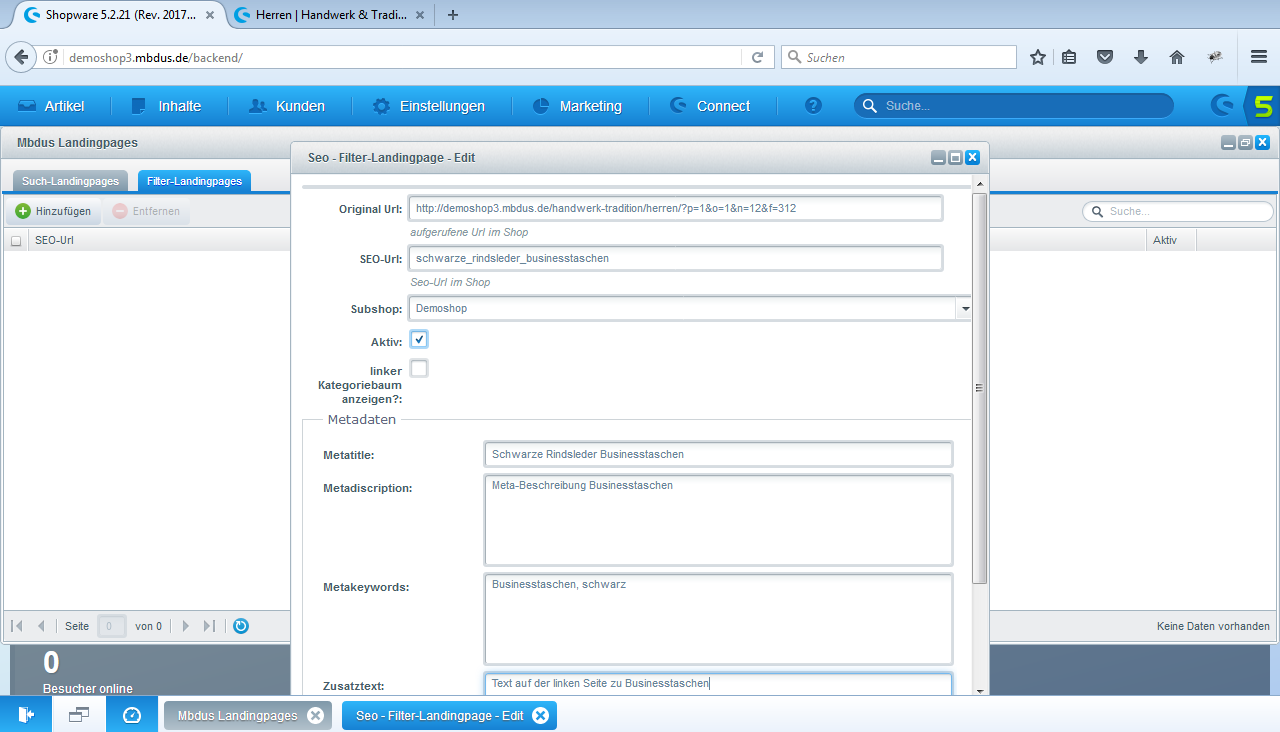Click the dashboard gauge icon in taskbar

point(132,715)
